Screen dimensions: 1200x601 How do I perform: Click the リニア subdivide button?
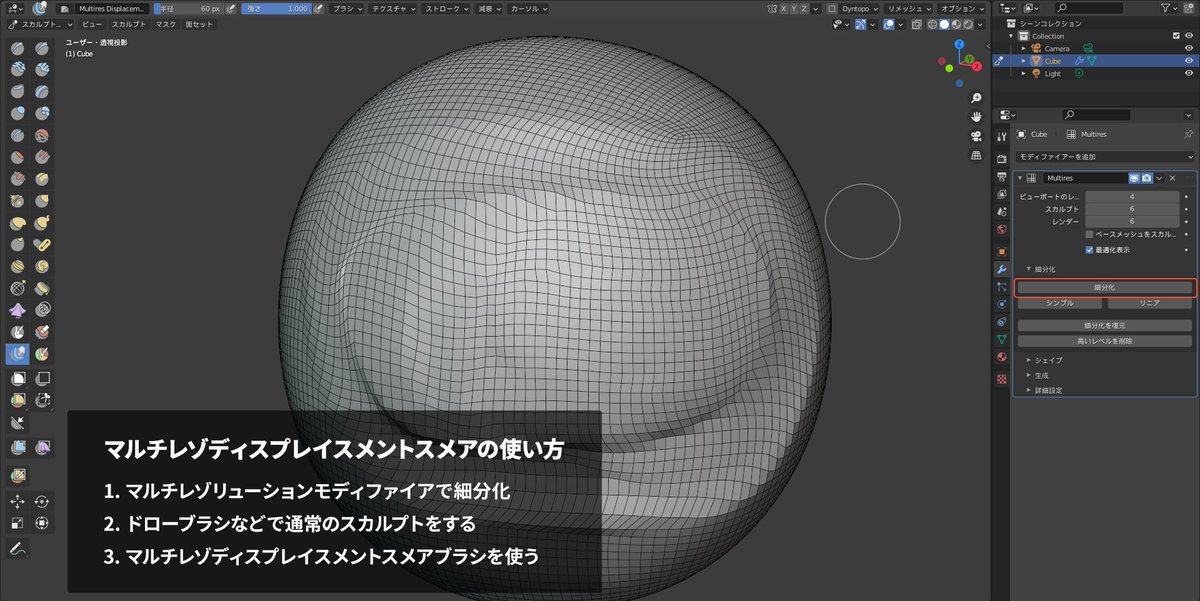point(1149,302)
